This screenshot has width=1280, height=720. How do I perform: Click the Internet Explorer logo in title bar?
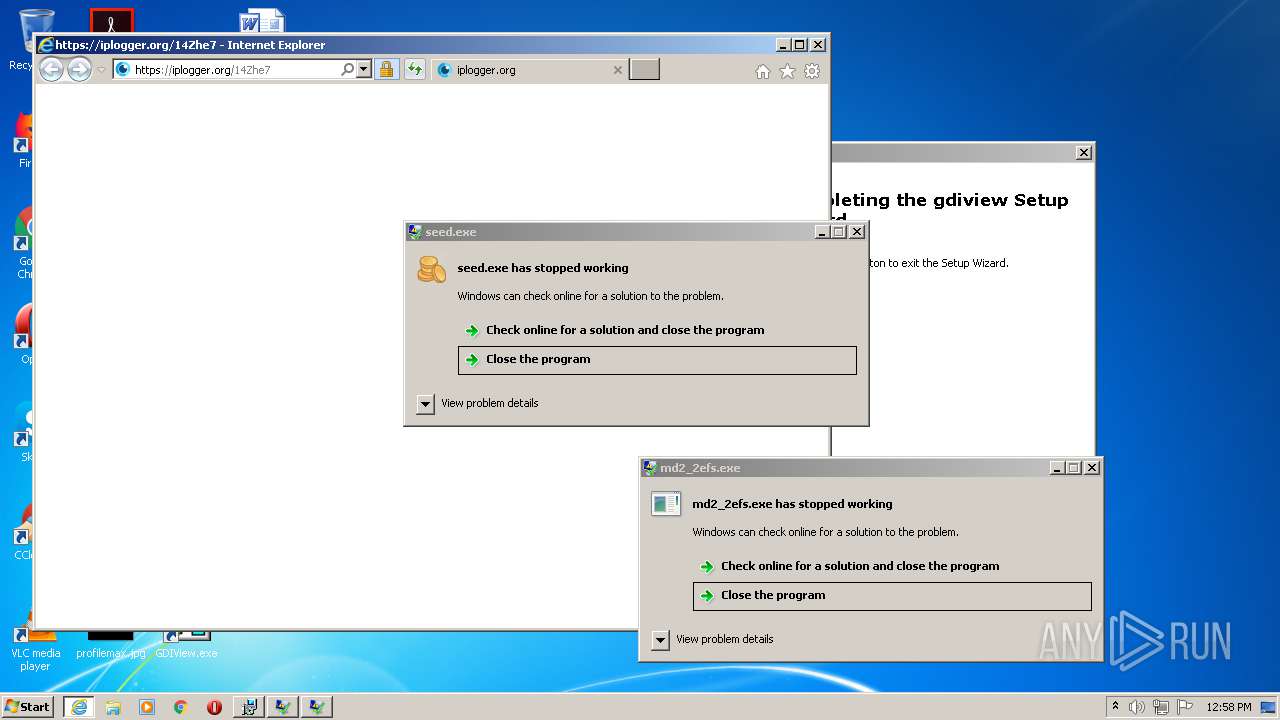[45, 45]
